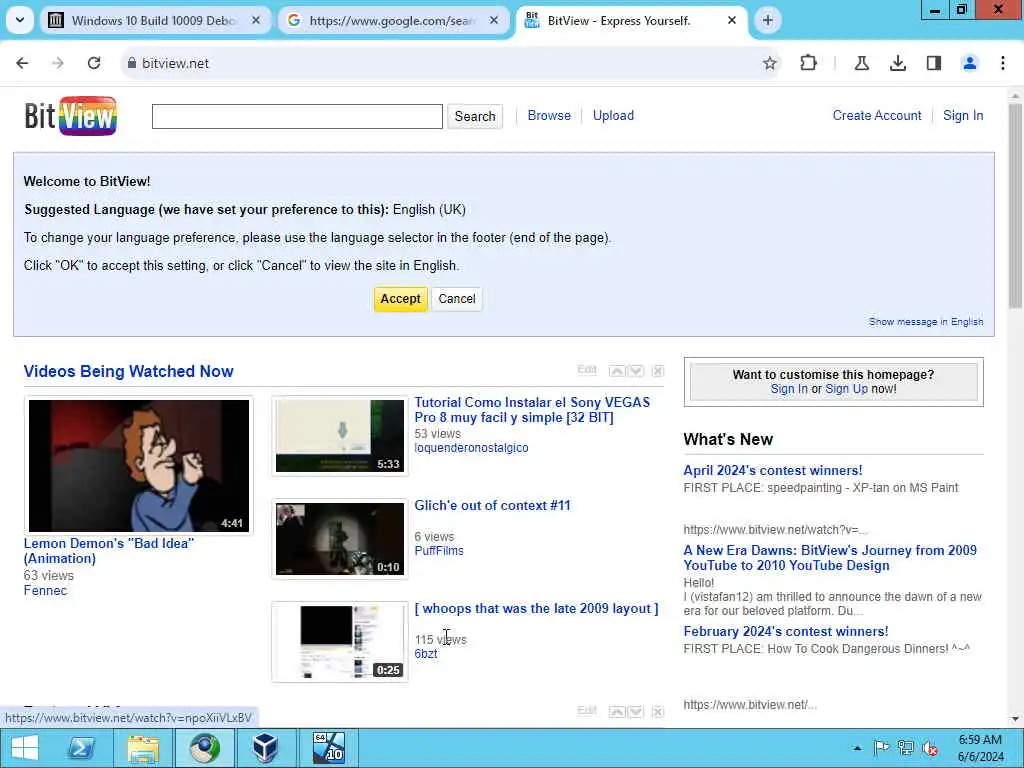Screen dimensions: 1024x768
Task: Open the browser extensions puzzle icon
Action: click(808, 63)
